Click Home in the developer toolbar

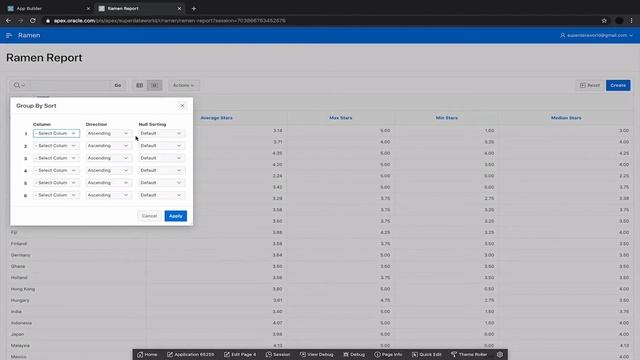point(147,354)
